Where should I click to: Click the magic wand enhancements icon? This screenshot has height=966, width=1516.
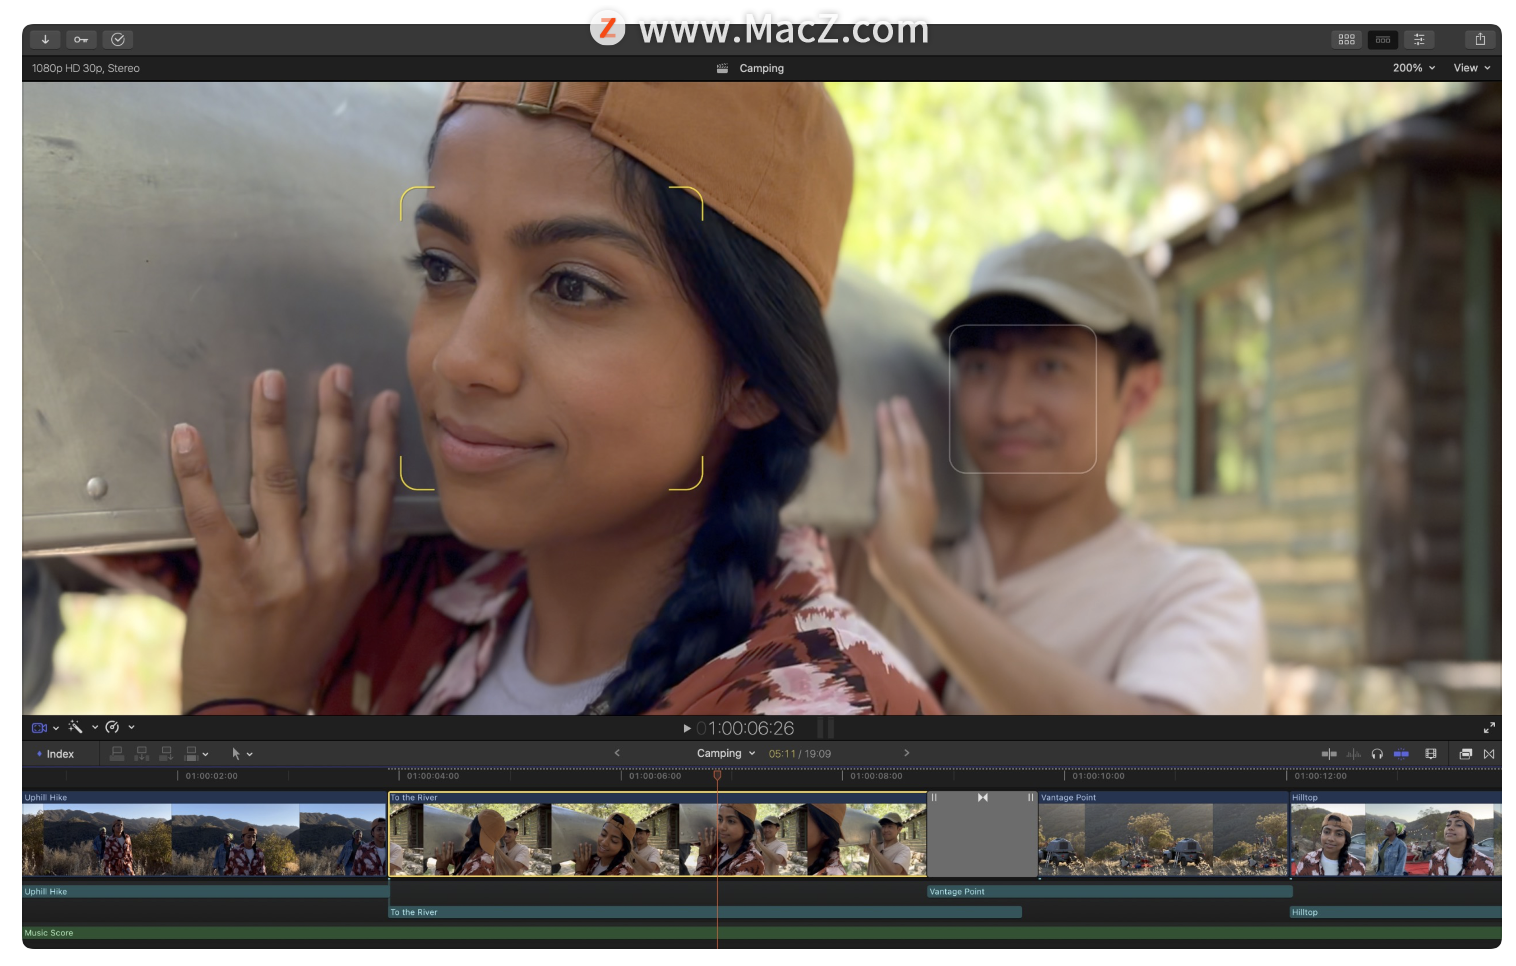point(75,727)
